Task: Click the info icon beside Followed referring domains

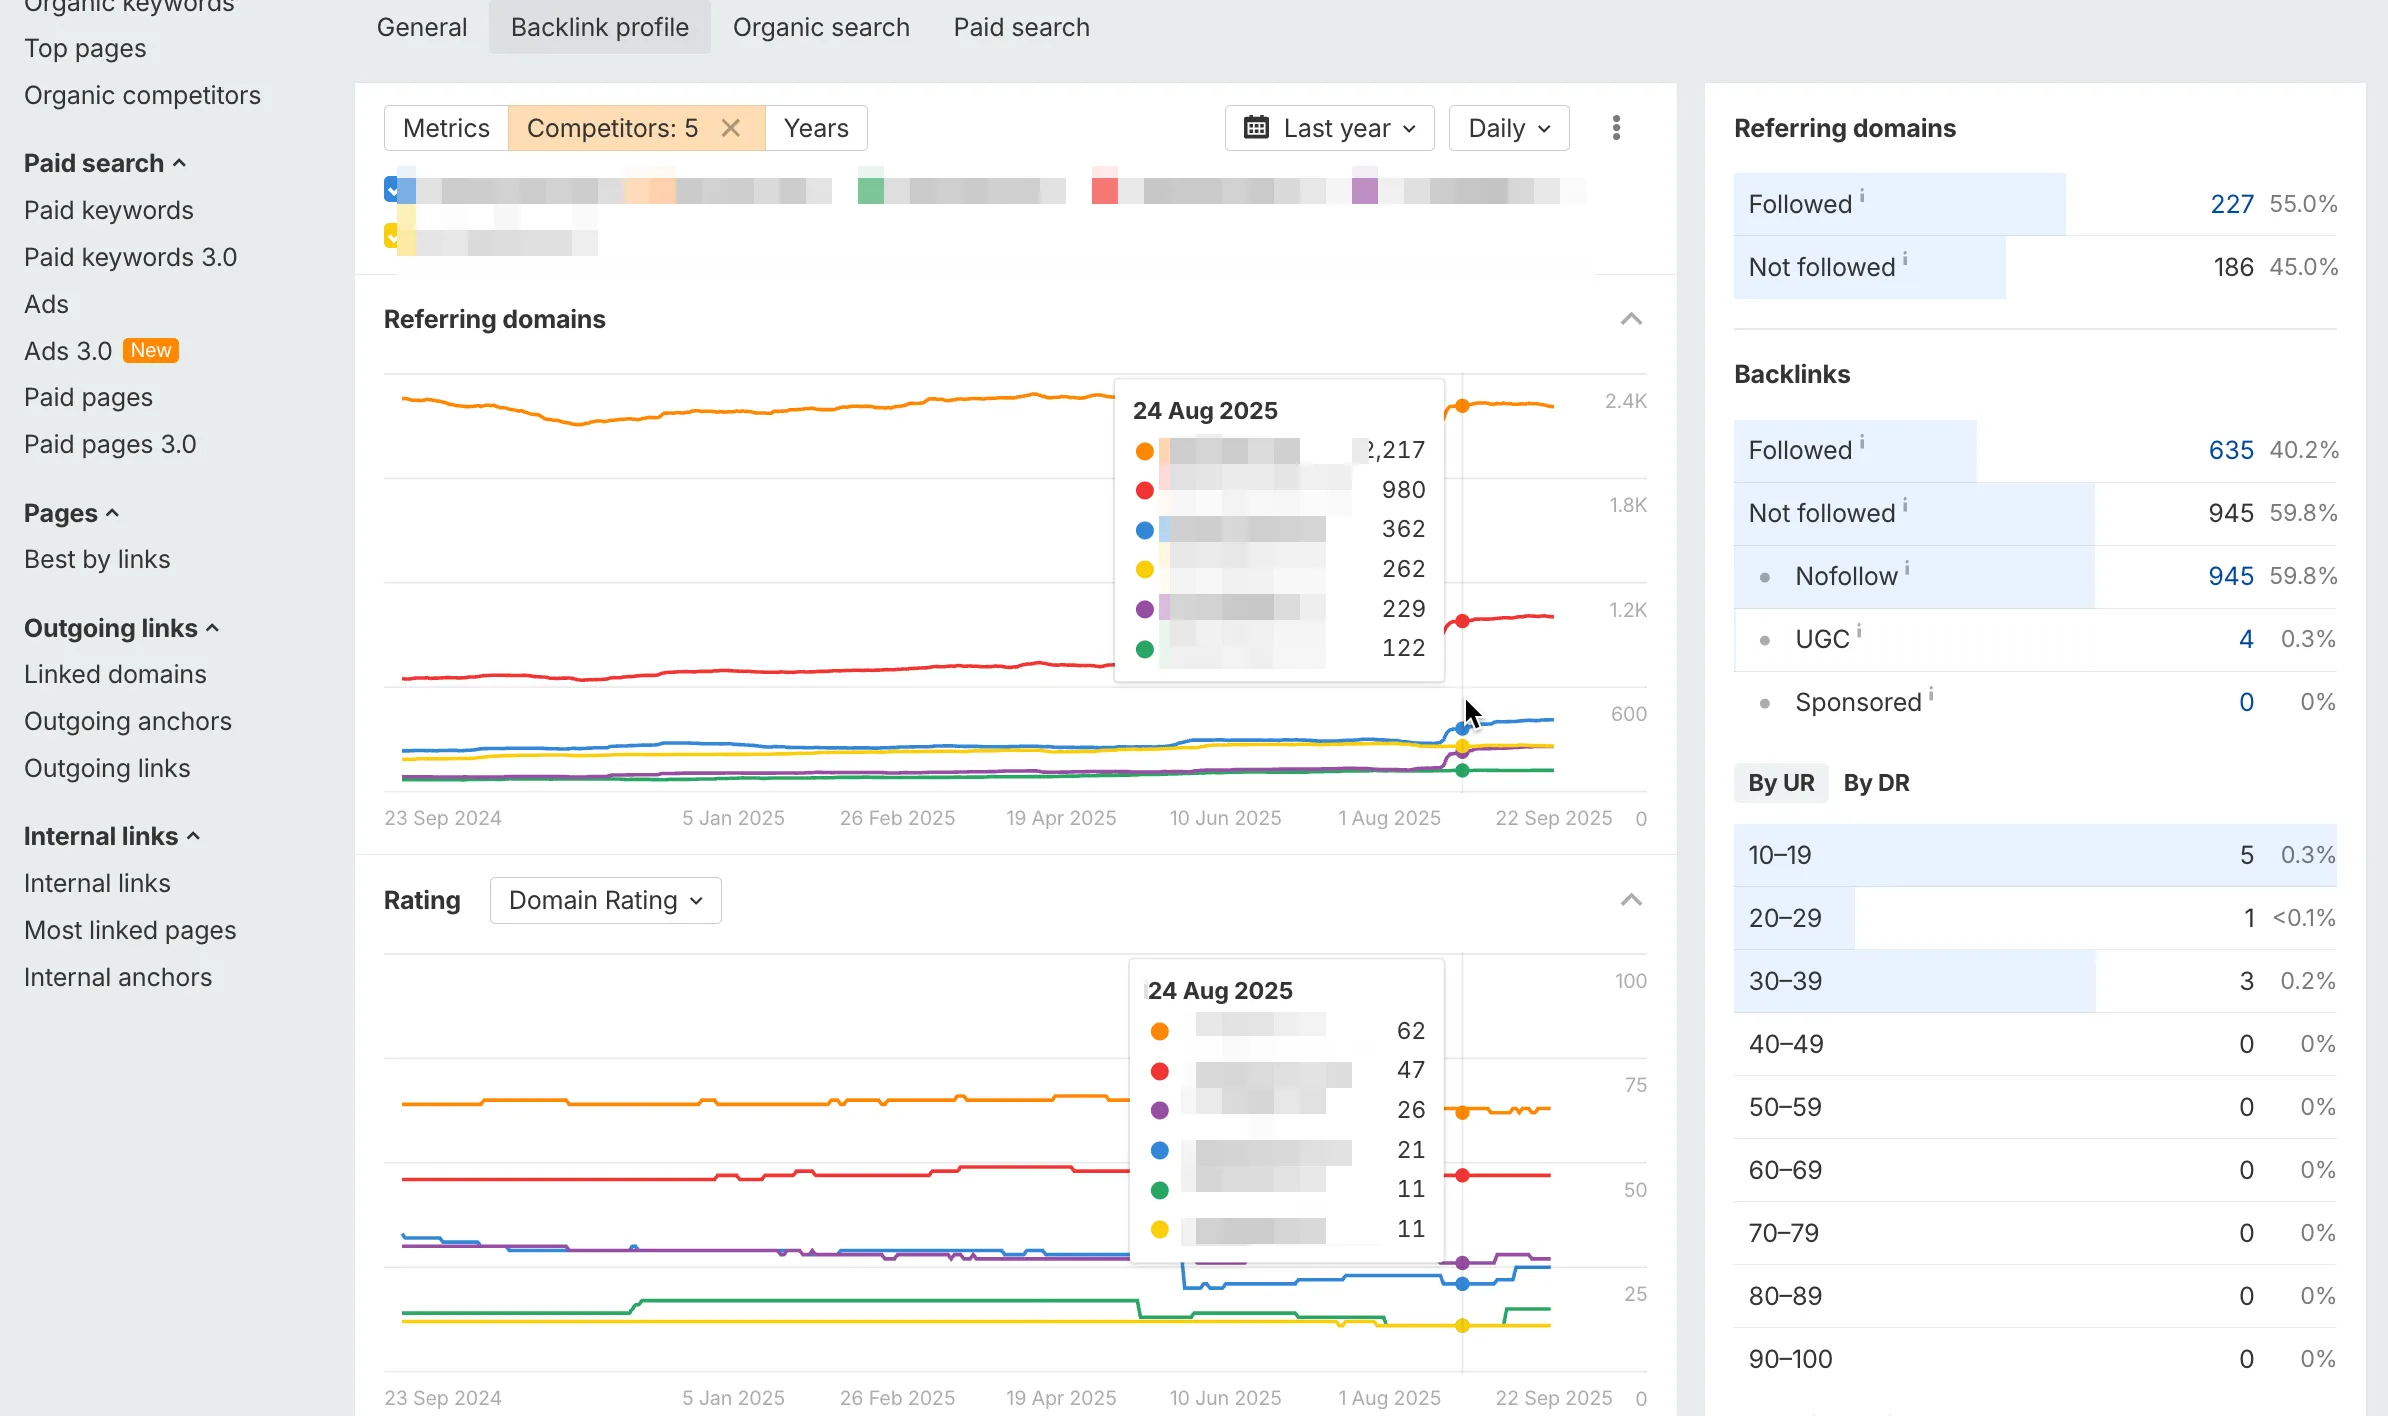Action: pos(1862,196)
